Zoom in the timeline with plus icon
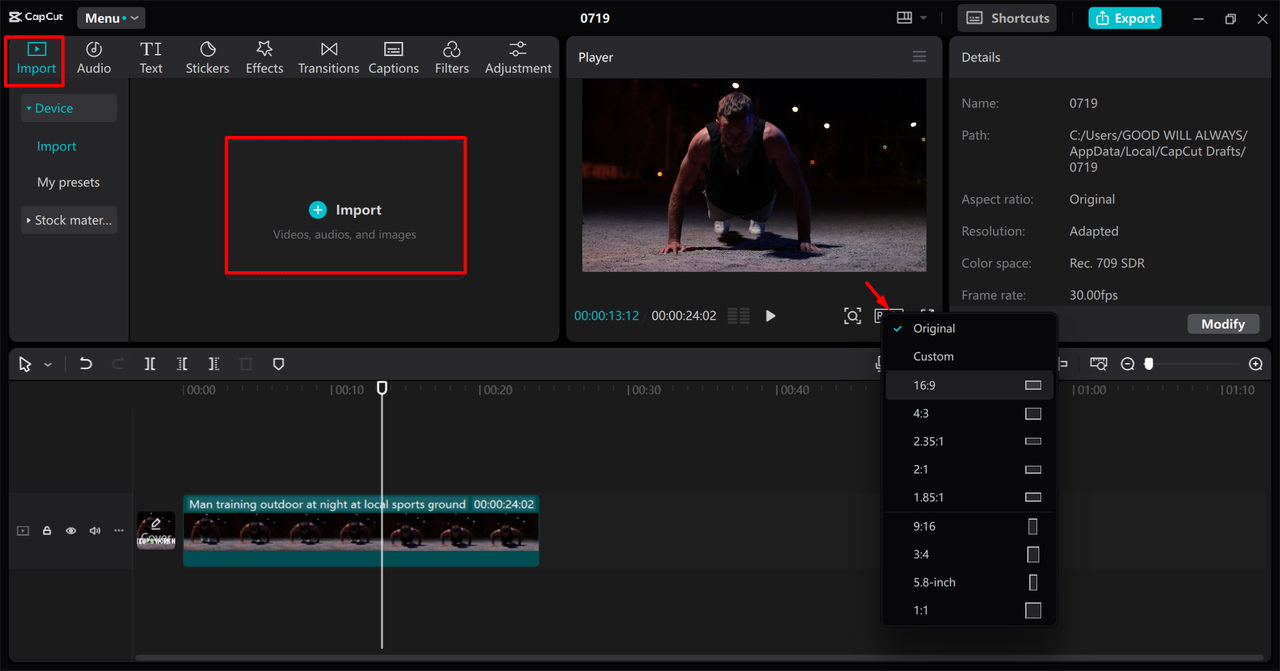The image size is (1280, 671). pyautogui.click(x=1256, y=364)
